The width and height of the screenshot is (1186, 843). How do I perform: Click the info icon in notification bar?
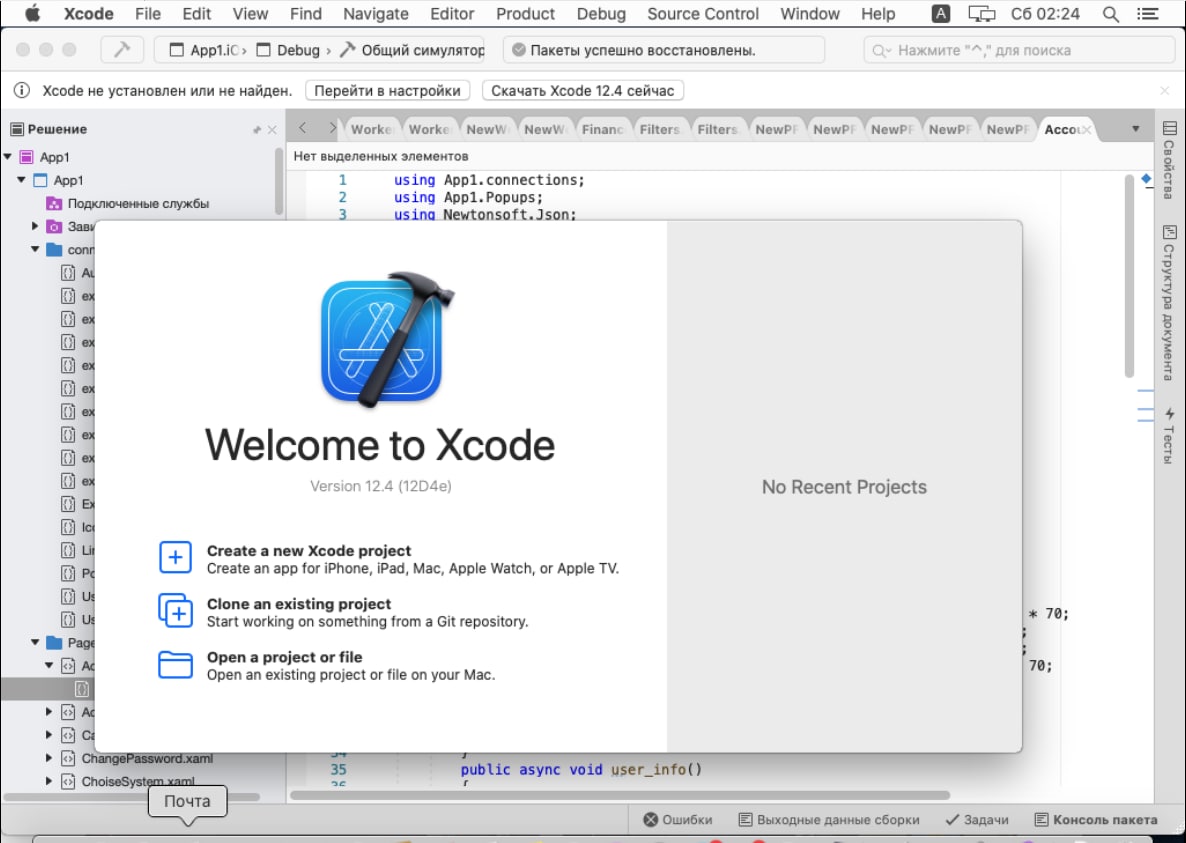click(x=22, y=91)
